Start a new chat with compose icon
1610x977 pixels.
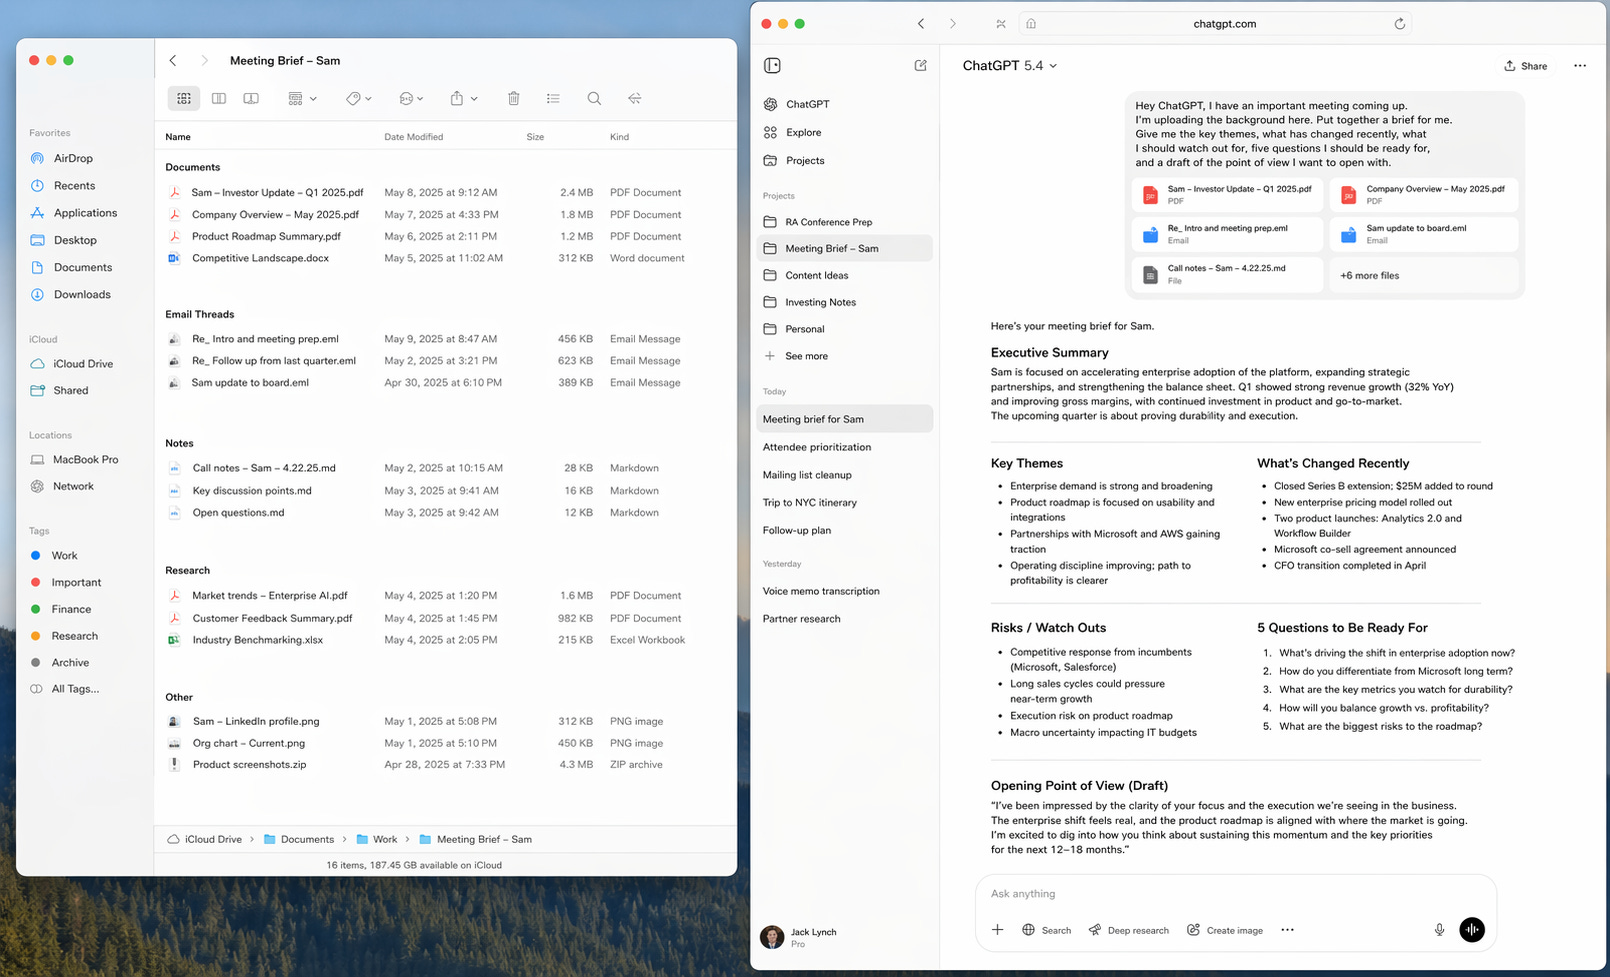pyautogui.click(x=920, y=66)
